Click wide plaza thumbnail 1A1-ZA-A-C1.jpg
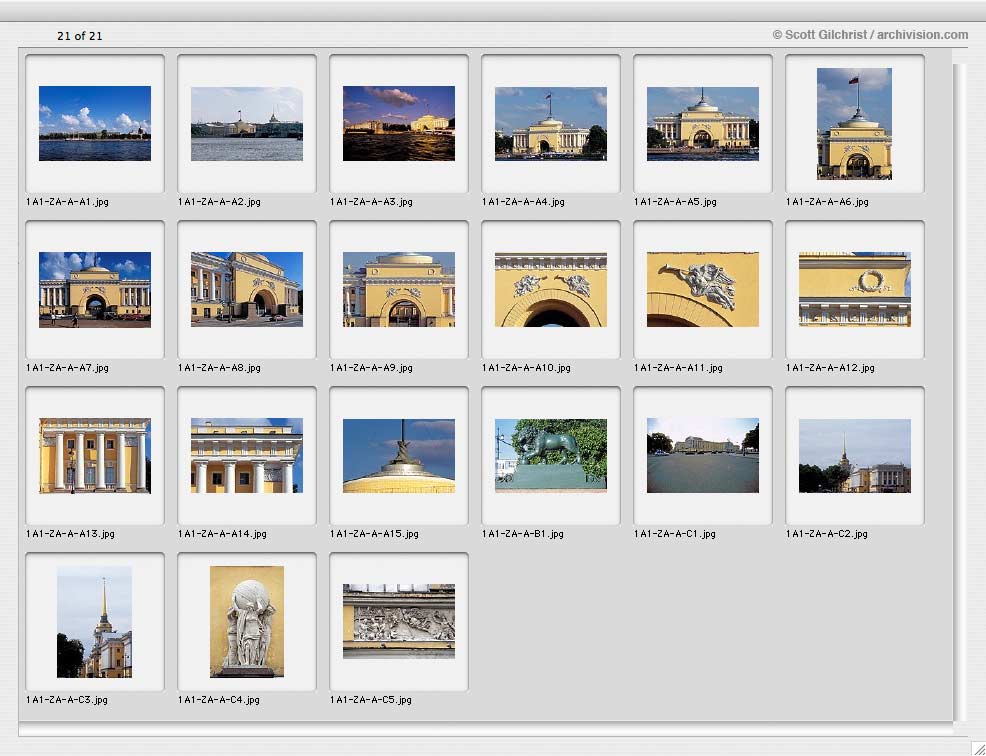986x756 pixels. pyautogui.click(x=703, y=455)
